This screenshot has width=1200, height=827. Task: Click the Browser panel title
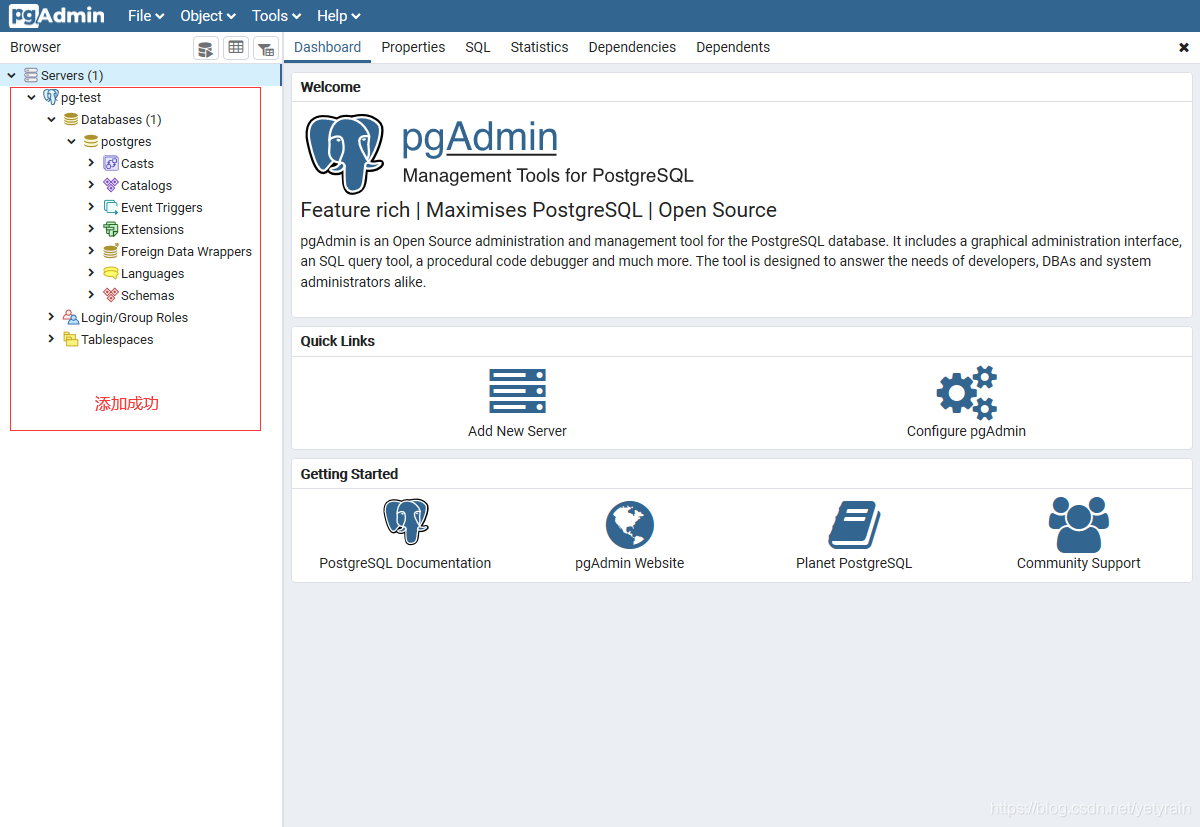click(36, 47)
